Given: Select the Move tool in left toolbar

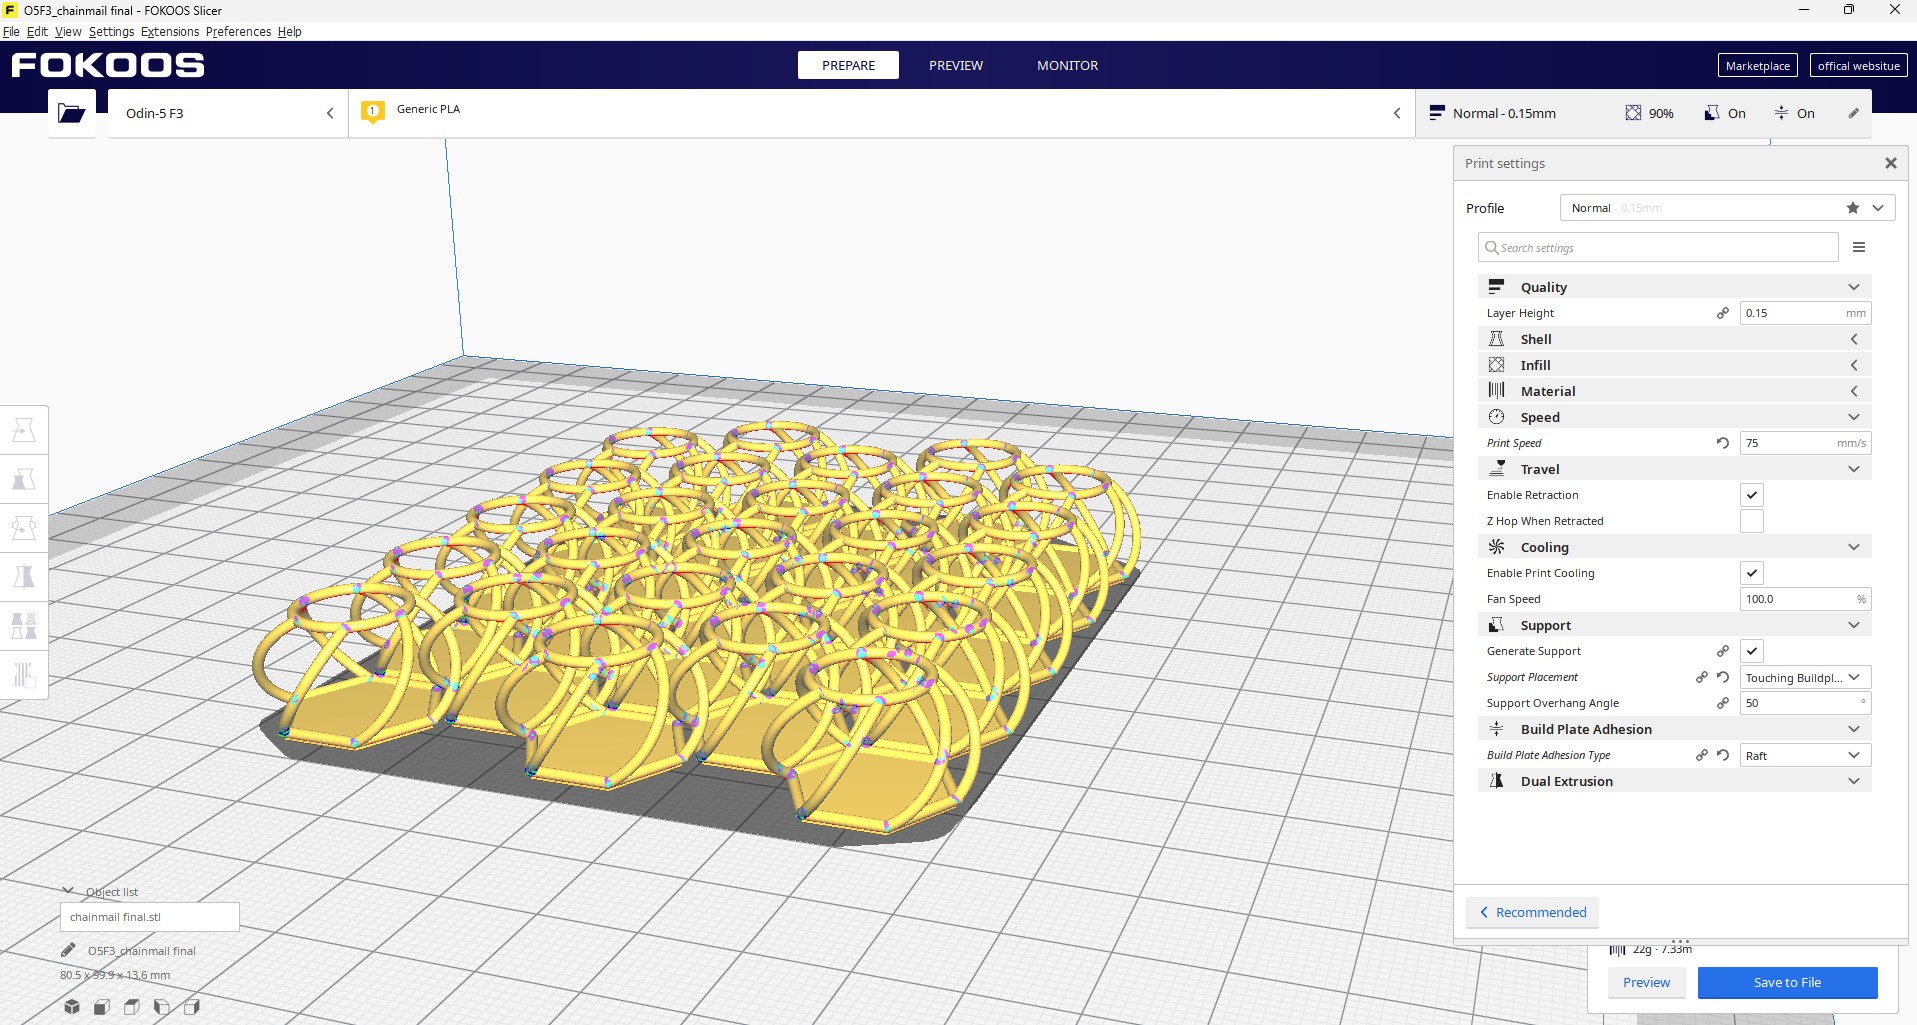Looking at the screenshot, I should 24,430.
